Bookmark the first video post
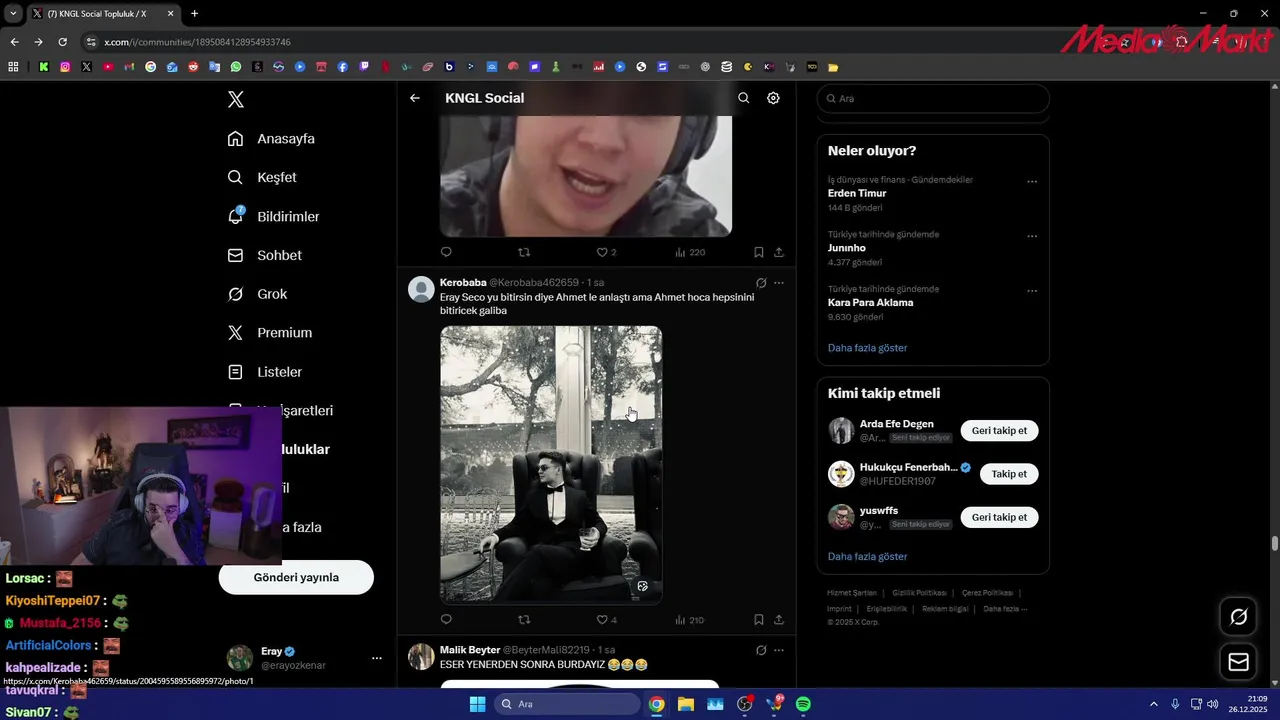 [759, 252]
